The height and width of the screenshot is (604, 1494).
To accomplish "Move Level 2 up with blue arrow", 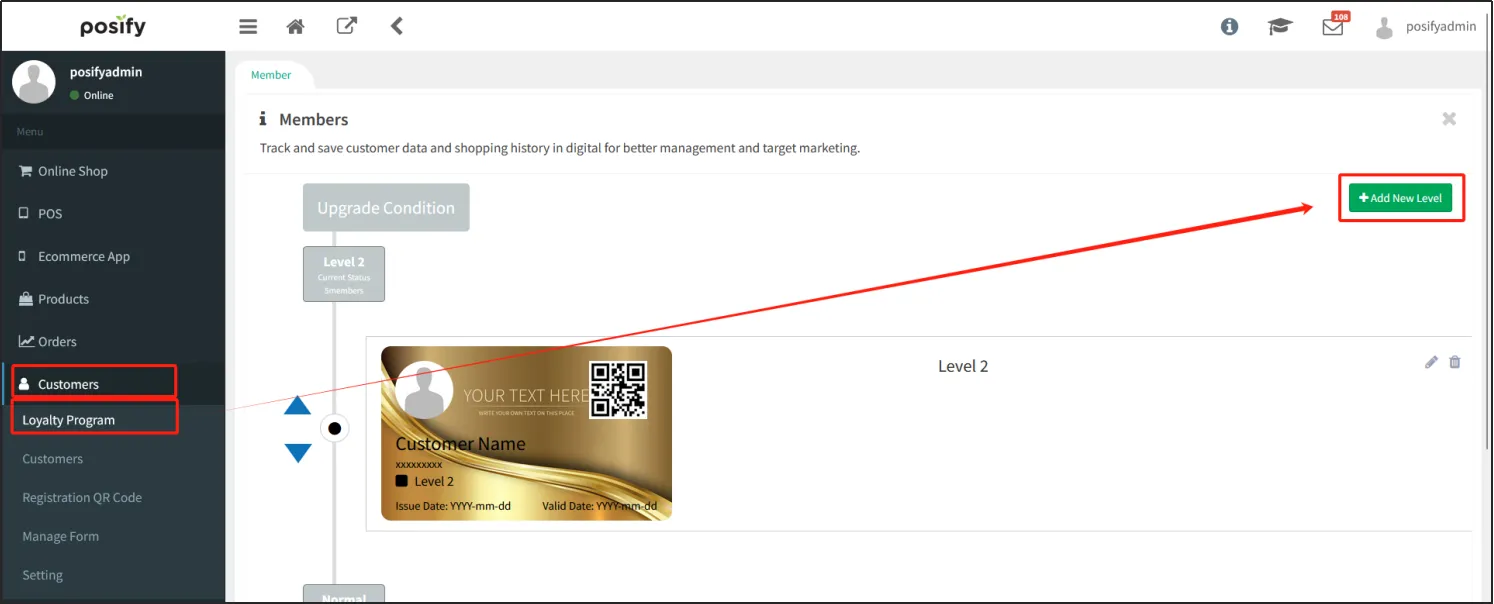I will point(298,406).
